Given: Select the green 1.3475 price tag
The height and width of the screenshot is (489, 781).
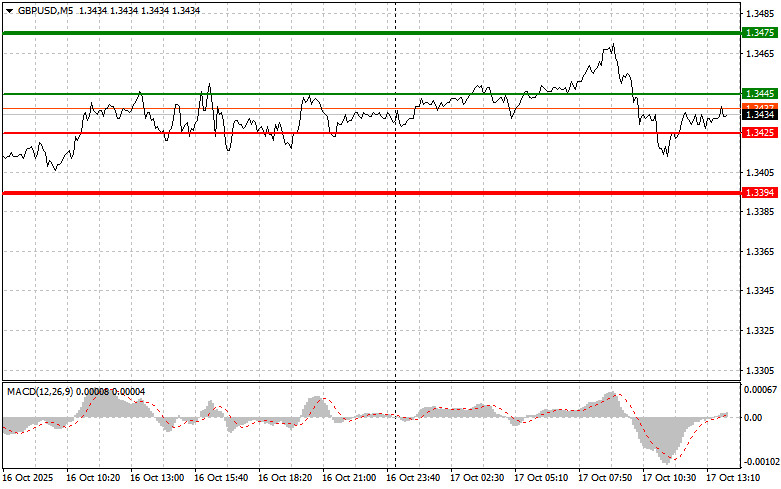Looking at the screenshot, I should tap(760, 33).
